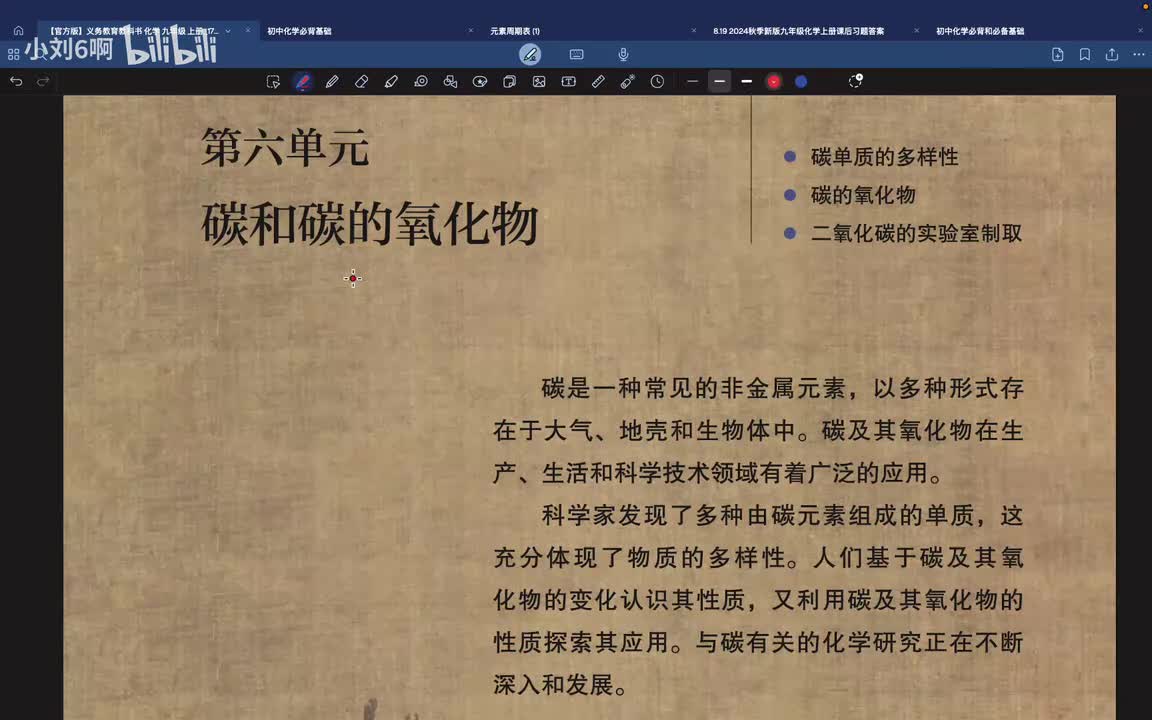This screenshot has height=720, width=1152.
Task: Open the three-dot more options menu
Action: 1139,54
